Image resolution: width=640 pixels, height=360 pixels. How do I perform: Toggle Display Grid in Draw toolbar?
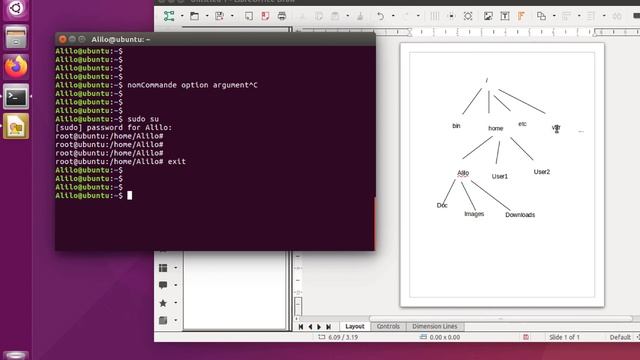[x=435, y=16]
